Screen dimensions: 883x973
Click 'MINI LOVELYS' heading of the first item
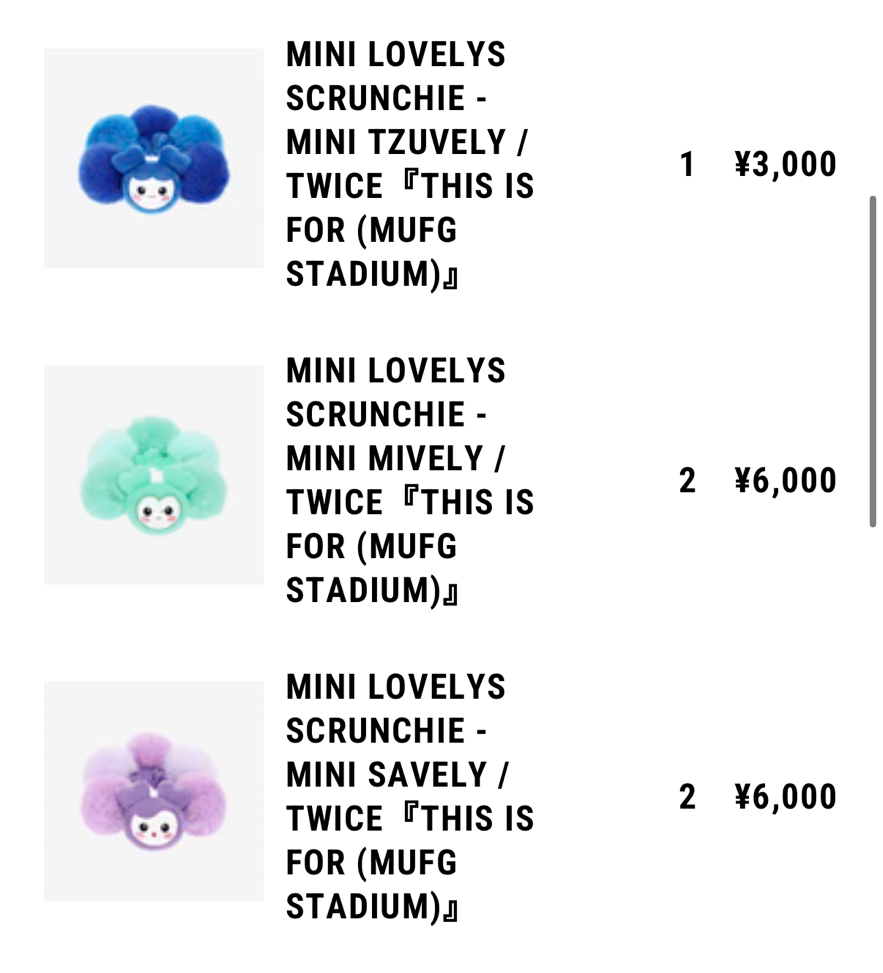[395, 55]
